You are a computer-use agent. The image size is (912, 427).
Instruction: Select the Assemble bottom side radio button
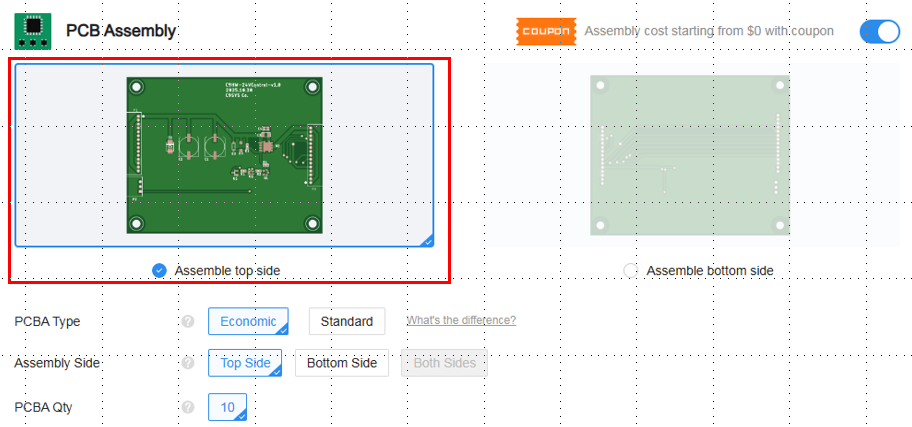click(630, 271)
